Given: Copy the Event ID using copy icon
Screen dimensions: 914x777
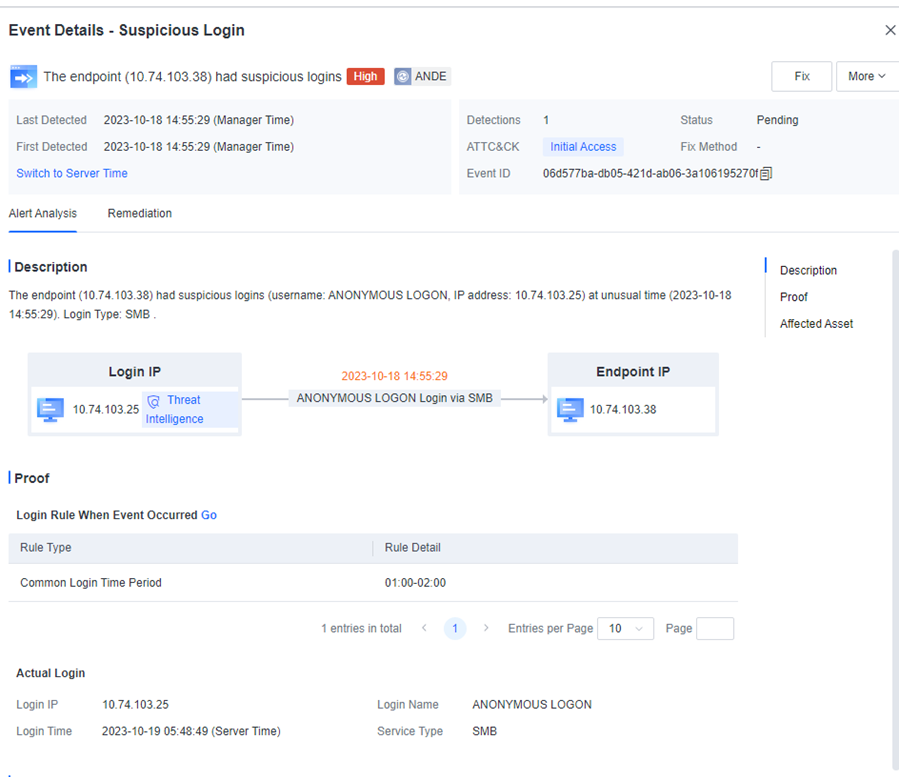Looking at the screenshot, I should click(x=766, y=174).
